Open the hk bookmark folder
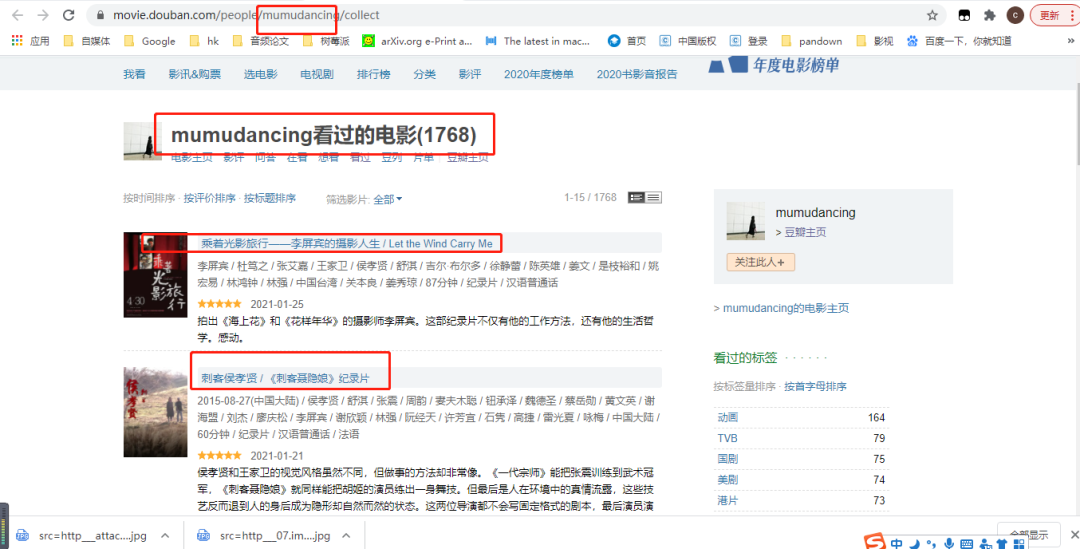The width and height of the screenshot is (1080, 549). [x=204, y=41]
